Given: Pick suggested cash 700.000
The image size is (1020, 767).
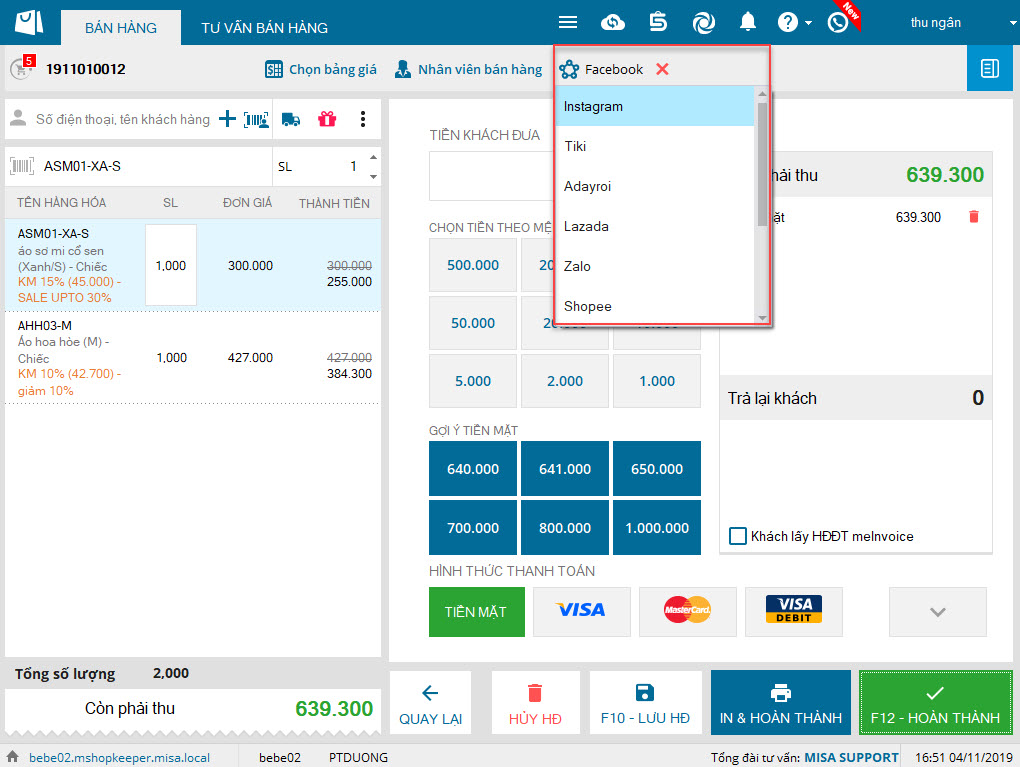Looking at the screenshot, I should [x=473, y=527].
